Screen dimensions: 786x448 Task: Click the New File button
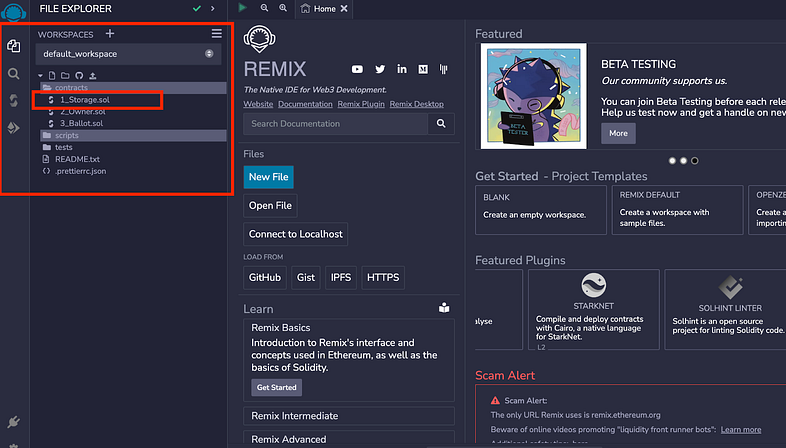click(269, 177)
